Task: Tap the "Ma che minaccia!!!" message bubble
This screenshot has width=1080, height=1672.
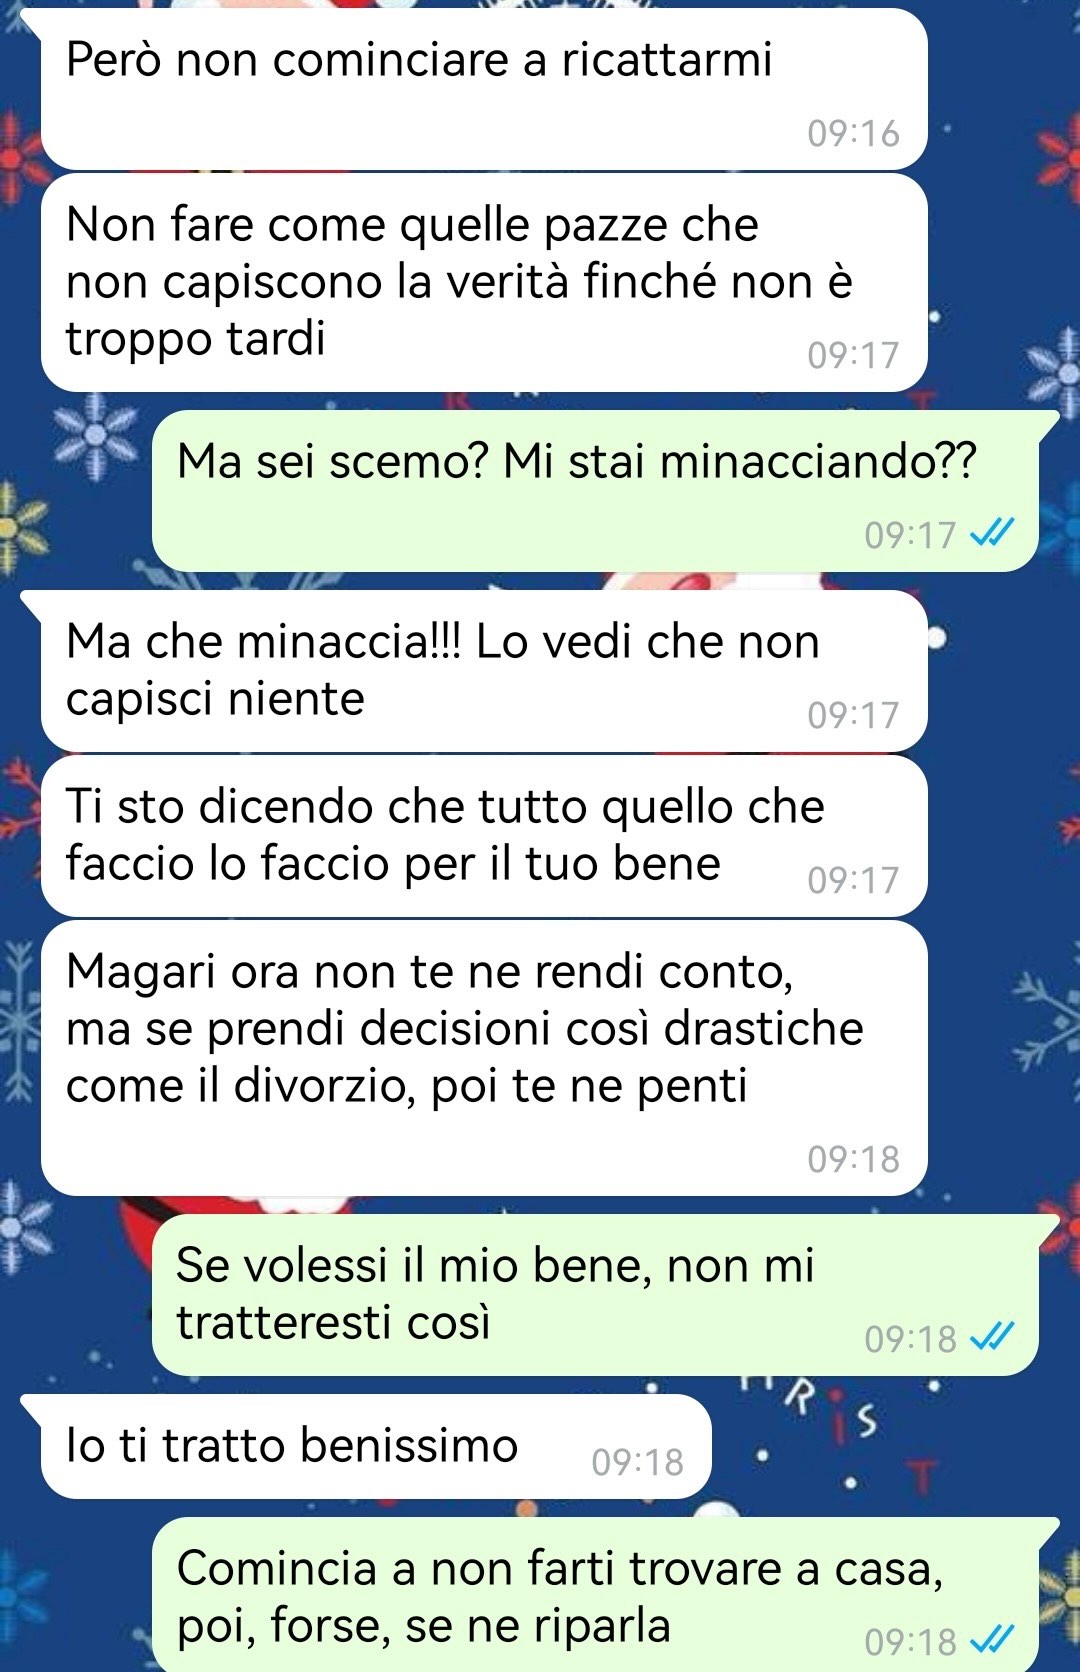Action: (484, 671)
